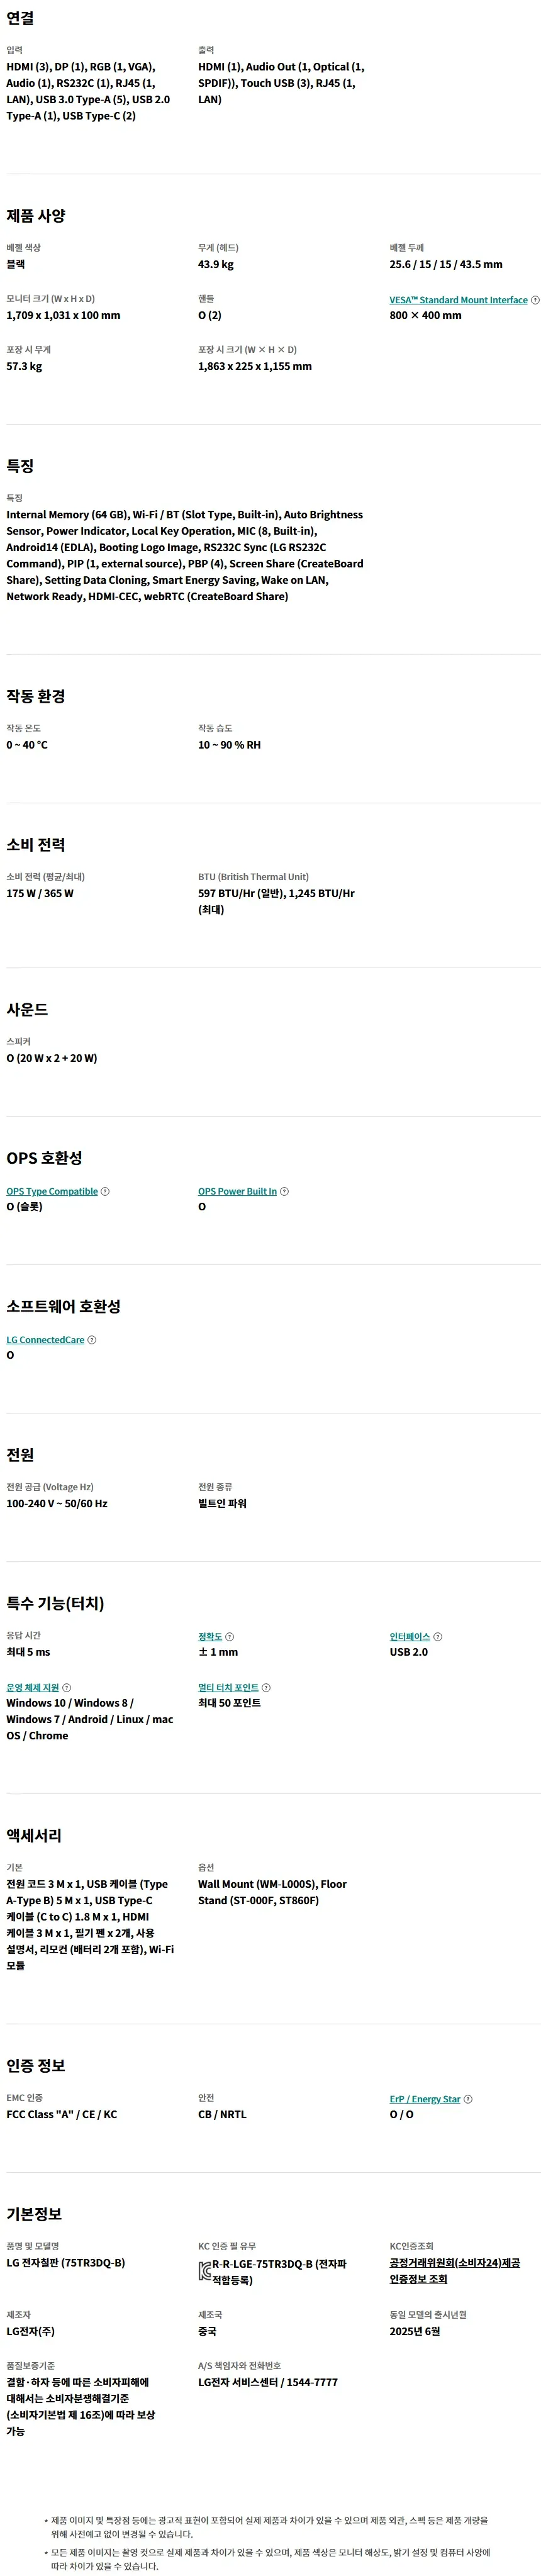The width and height of the screenshot is (541, 2576).
Task: Open the OPS Power Built In link
Action: 237,1191
